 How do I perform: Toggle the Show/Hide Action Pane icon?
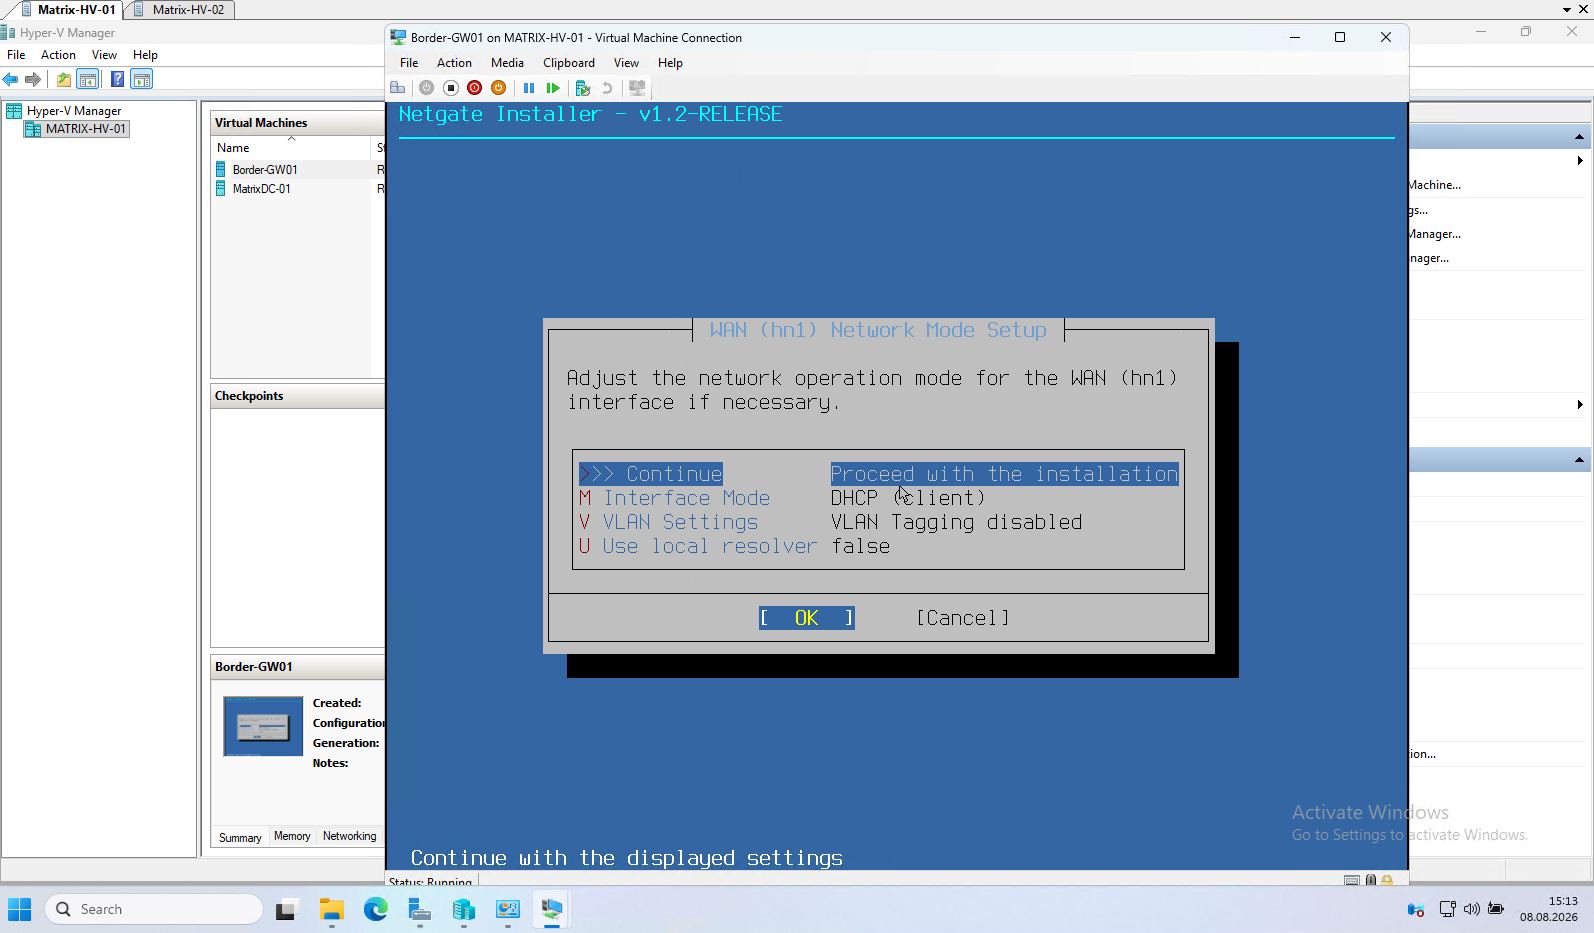[142, 79]
